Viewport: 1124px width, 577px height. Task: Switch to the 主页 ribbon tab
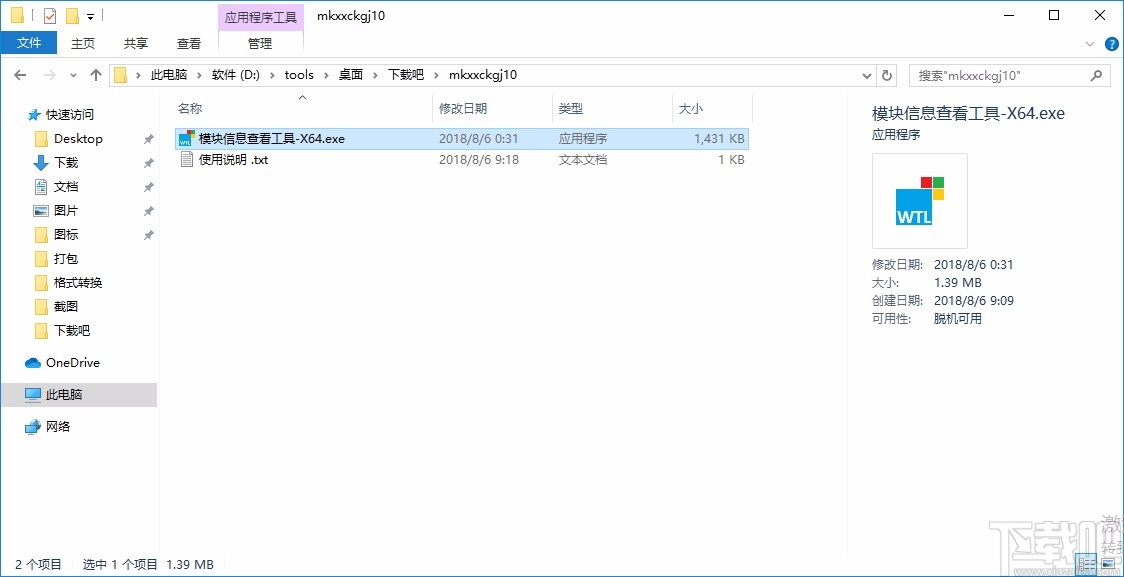point(82,43)
